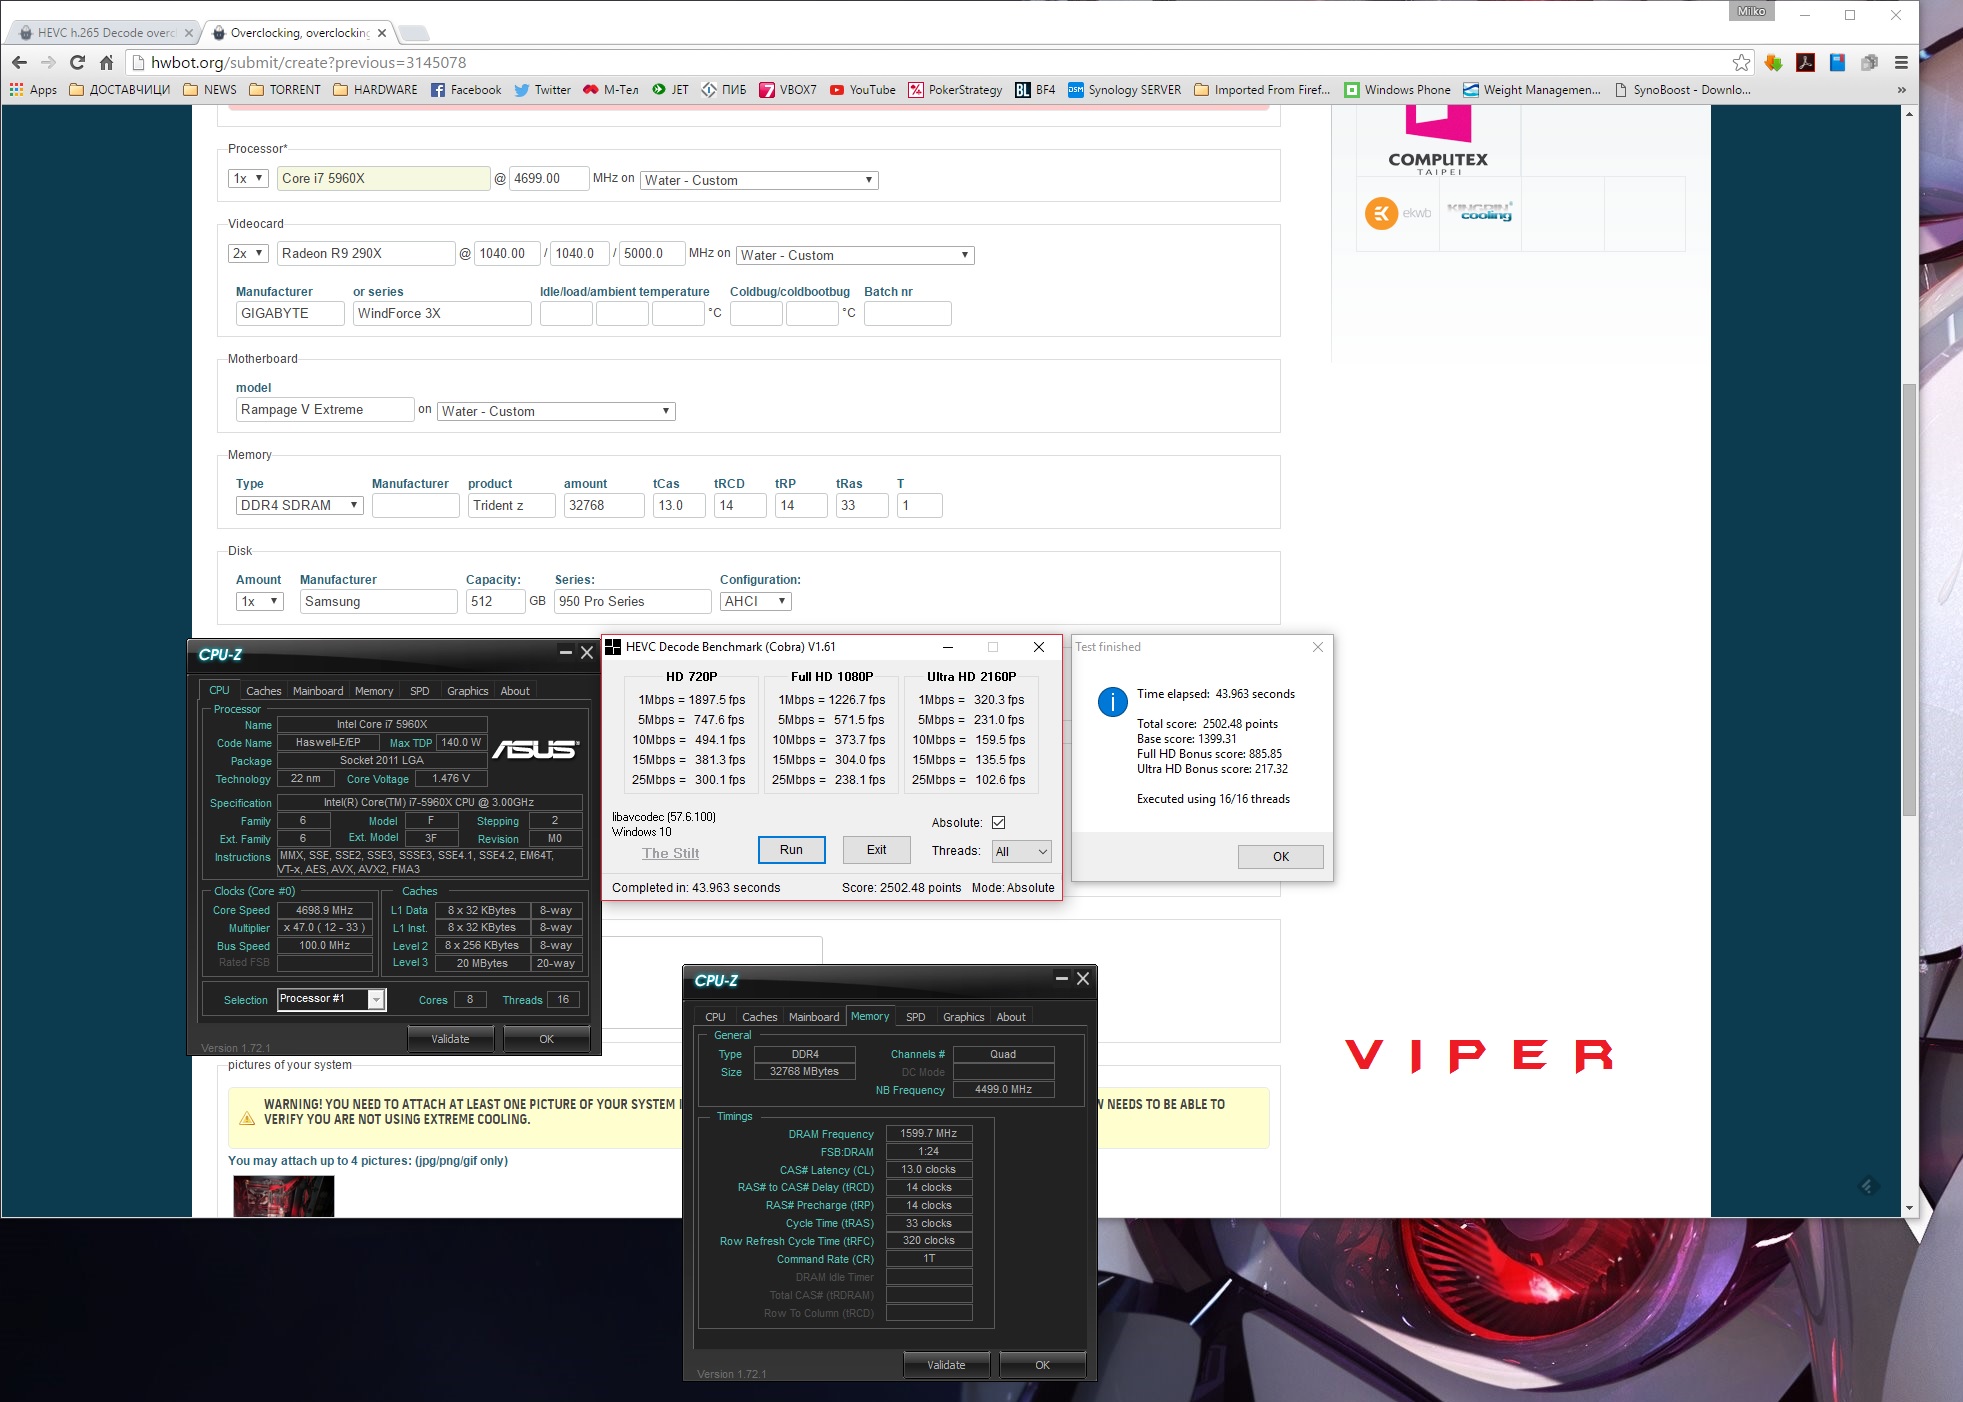Open the motherboard cooling Water - Custom dropdown
Screen dimensions: 1963x1402
tap(556, 411)
